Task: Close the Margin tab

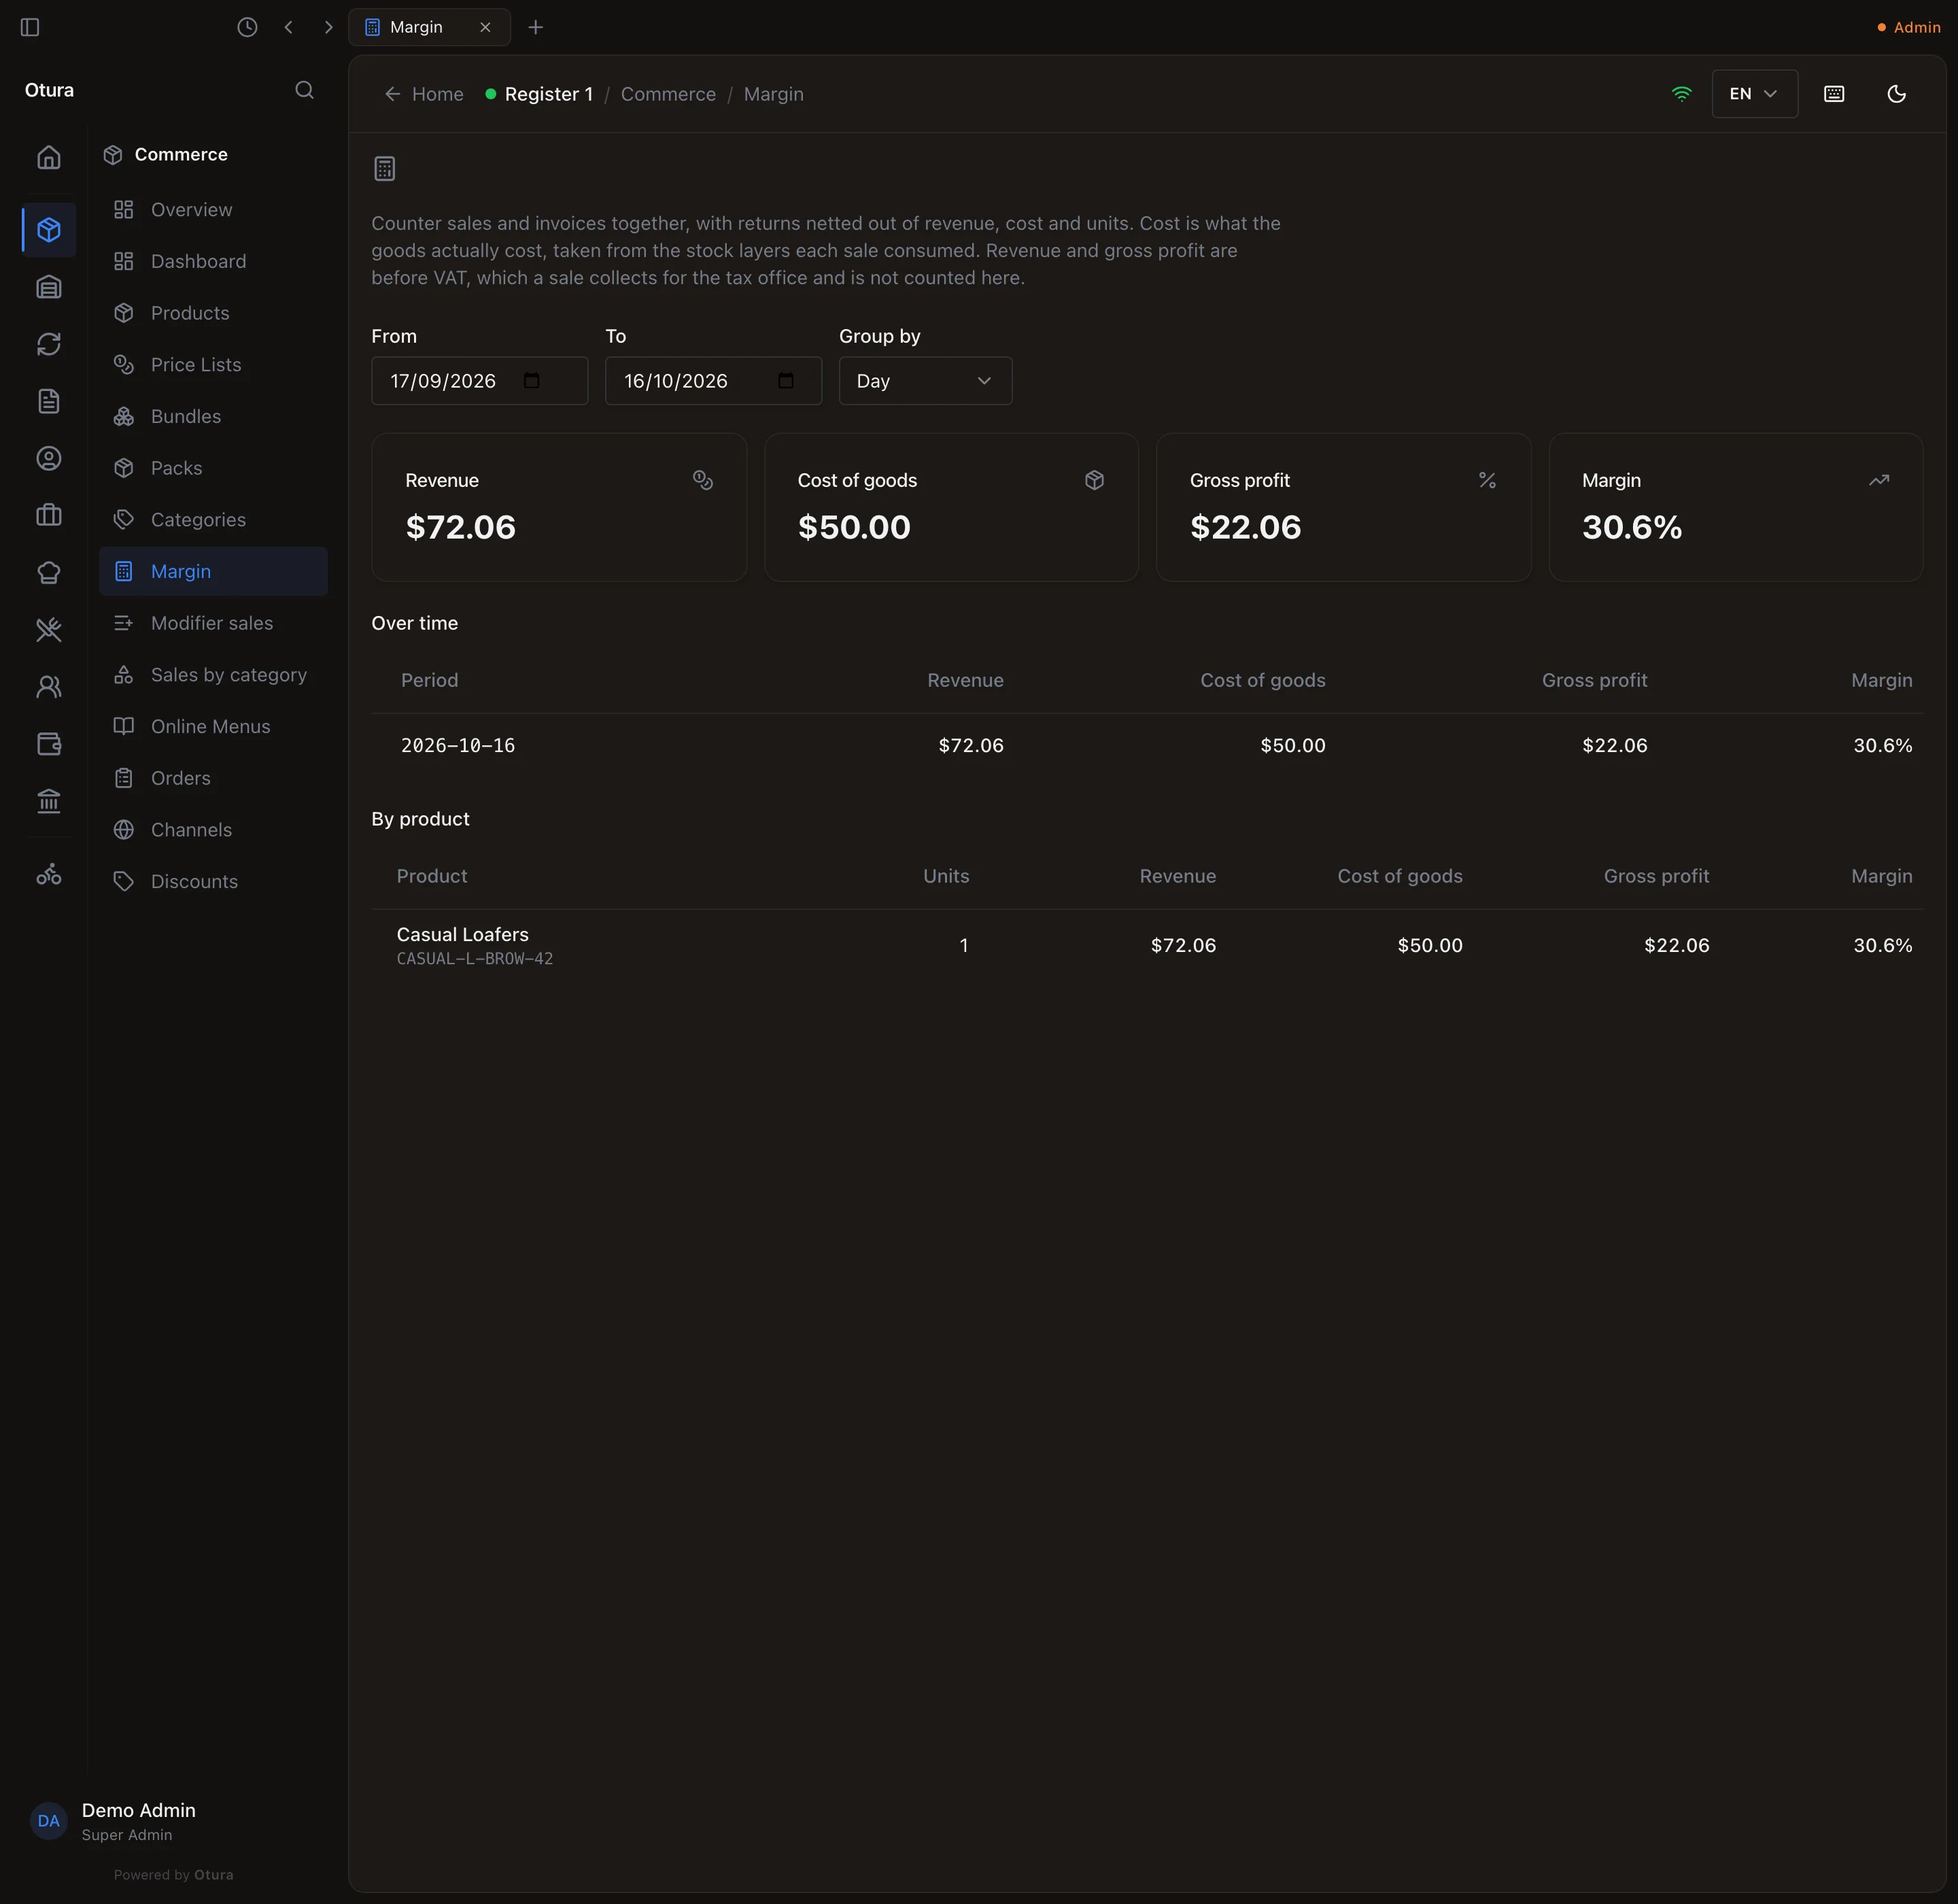Action: click(x=485, y=27)
